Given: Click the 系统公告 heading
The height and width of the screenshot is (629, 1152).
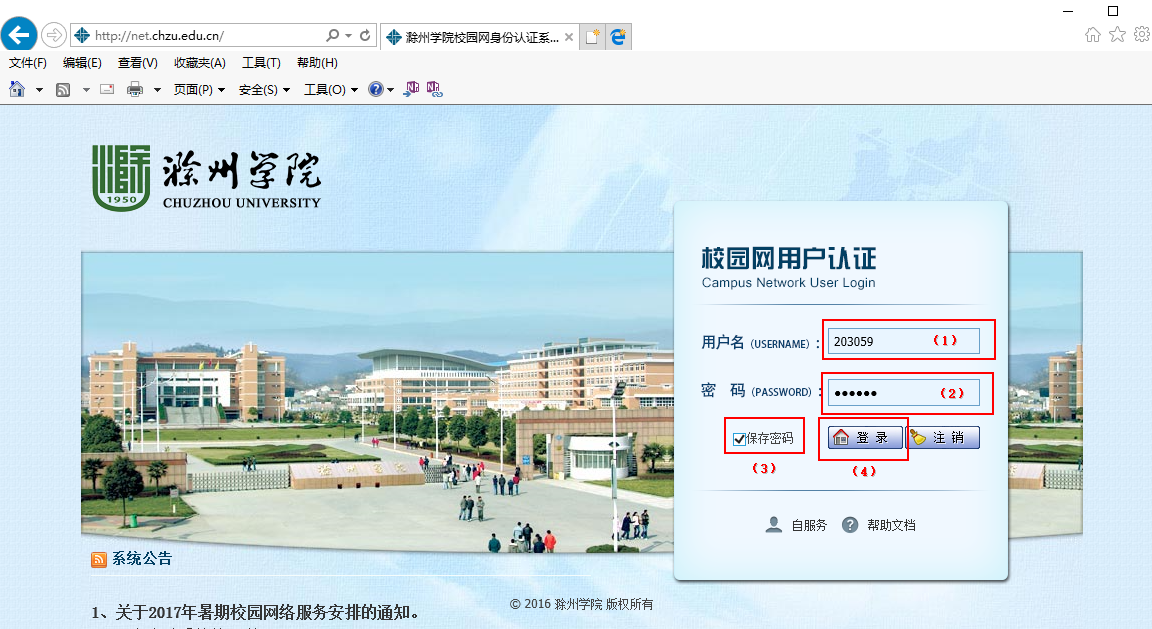Looking at the screenshot, I should pos(142,559).
